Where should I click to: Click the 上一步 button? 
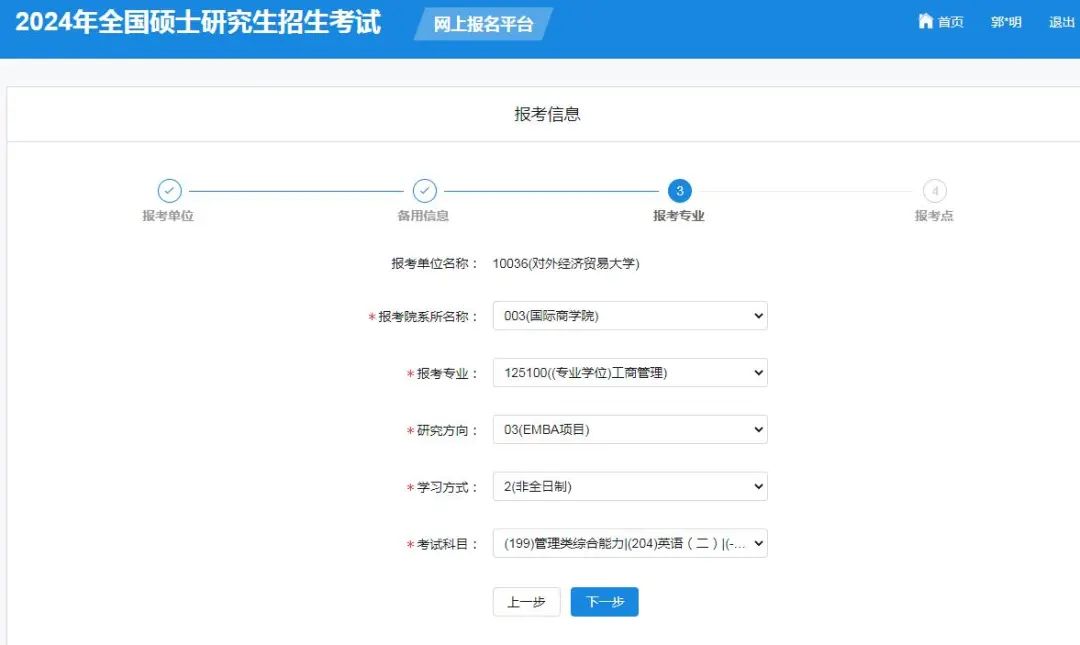pyautogui.click(x=526, y=602)
